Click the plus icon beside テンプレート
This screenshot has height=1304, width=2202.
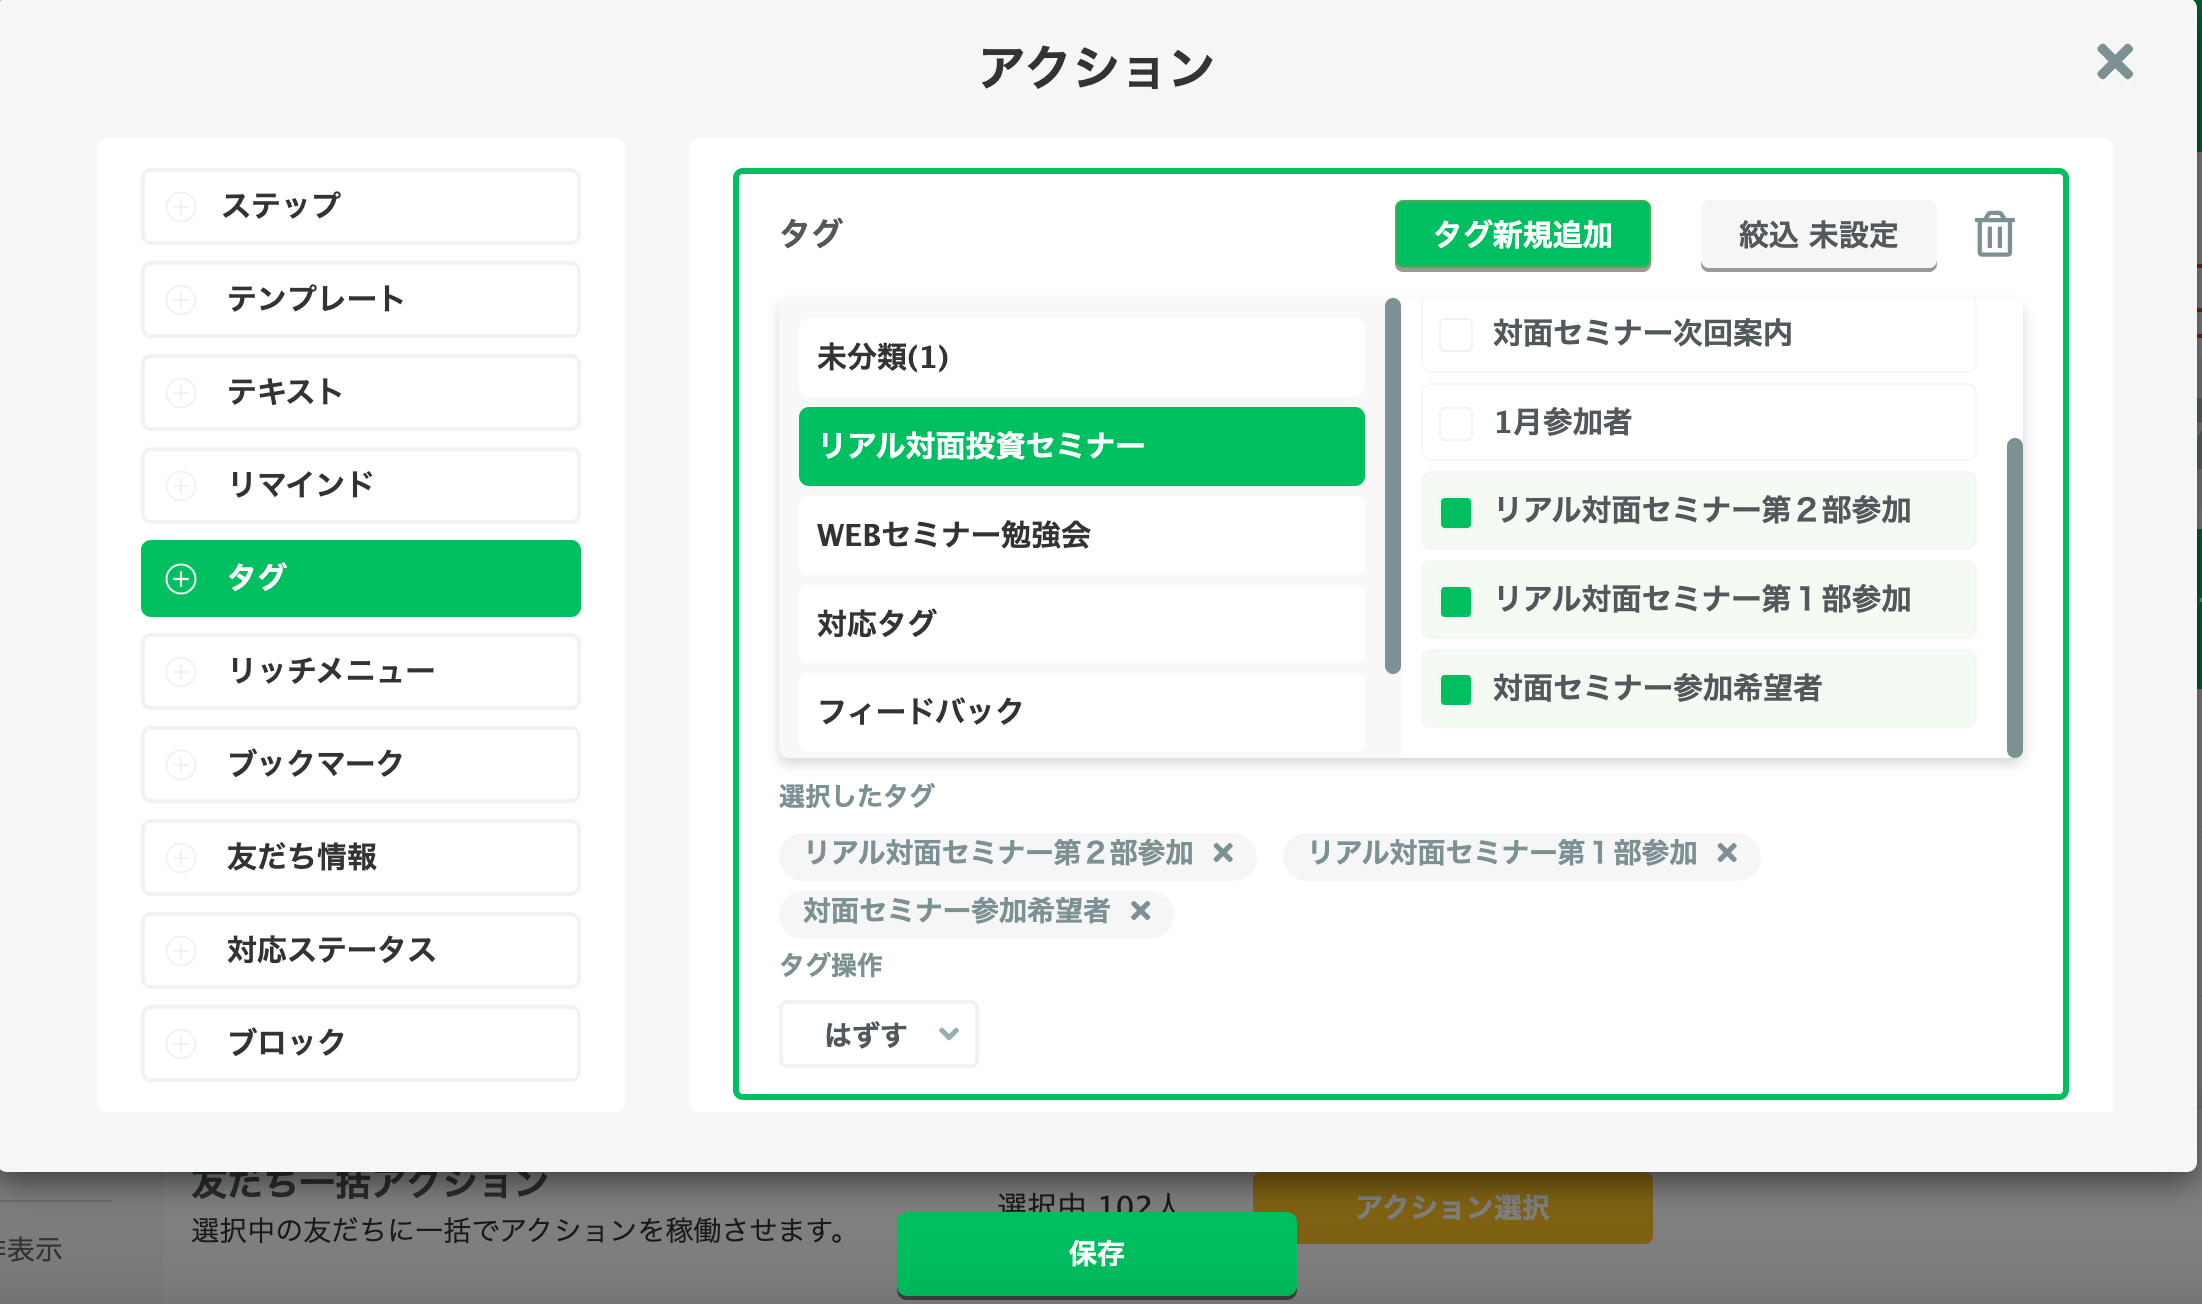[181, 299]
